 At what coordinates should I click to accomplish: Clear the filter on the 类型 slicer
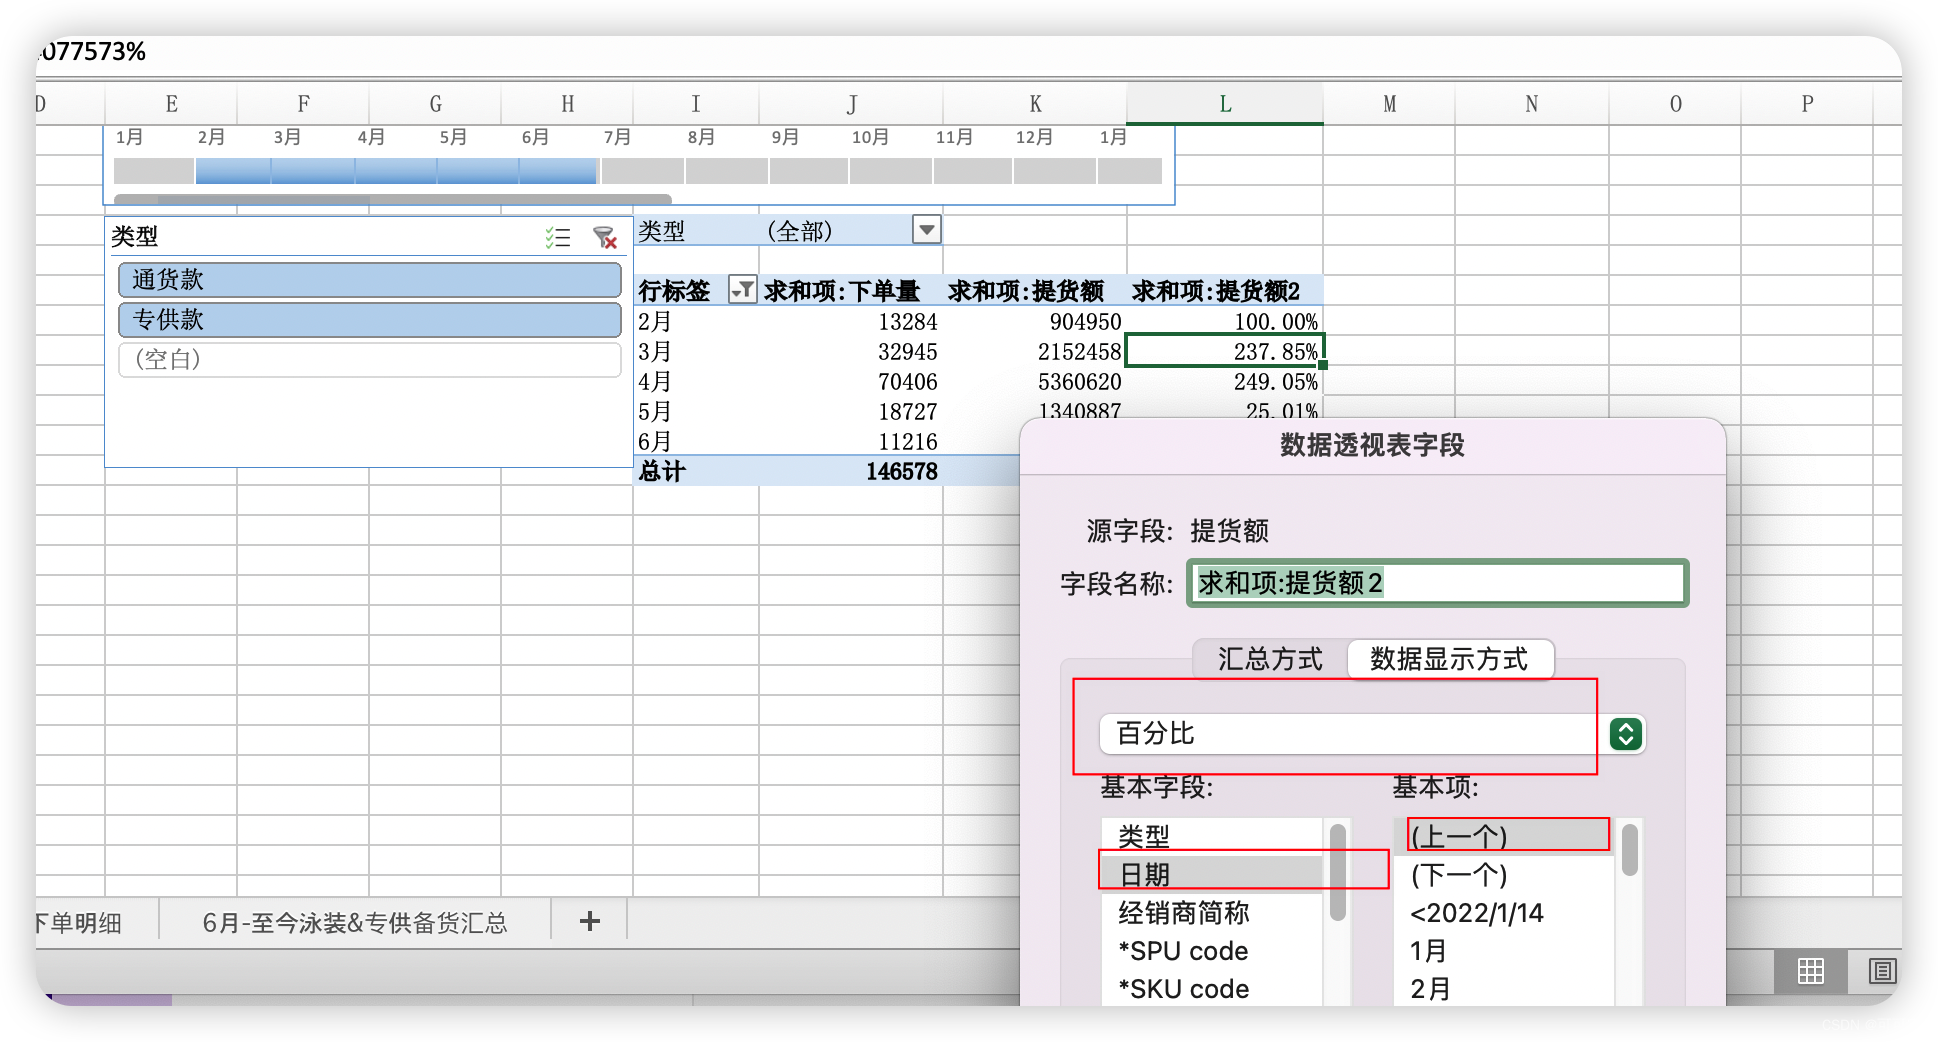click(x=604, y=237)
